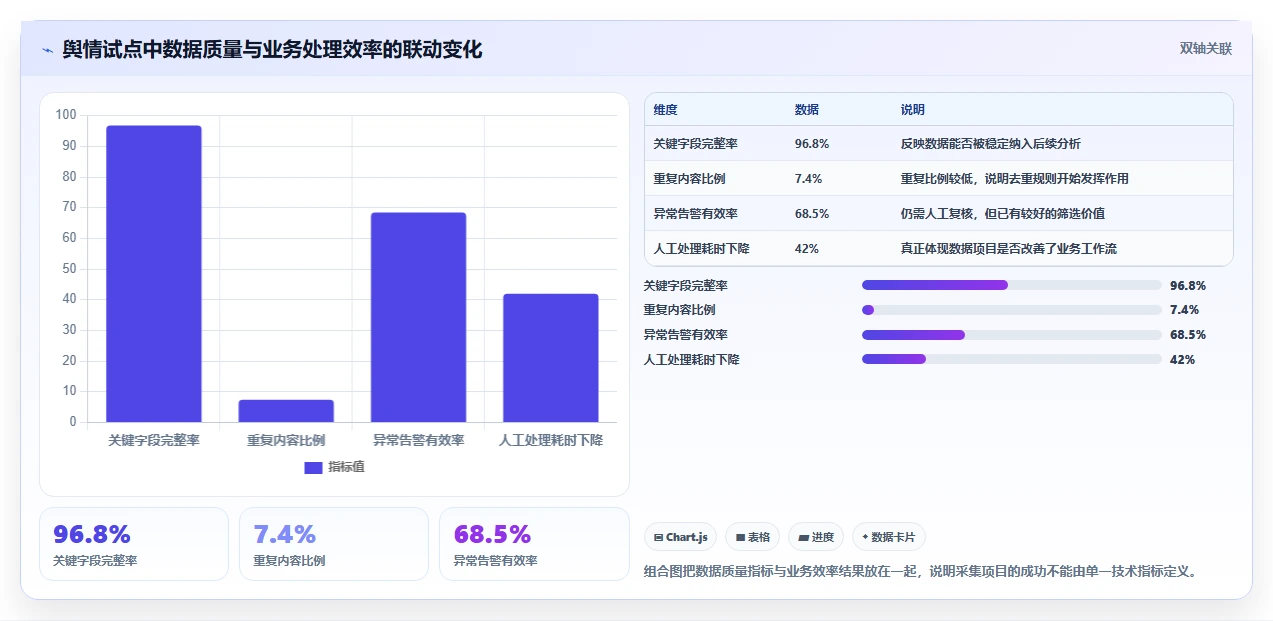Select the 42% table cell
Viewport: 1273px width, 621px height.
(807, 249)
